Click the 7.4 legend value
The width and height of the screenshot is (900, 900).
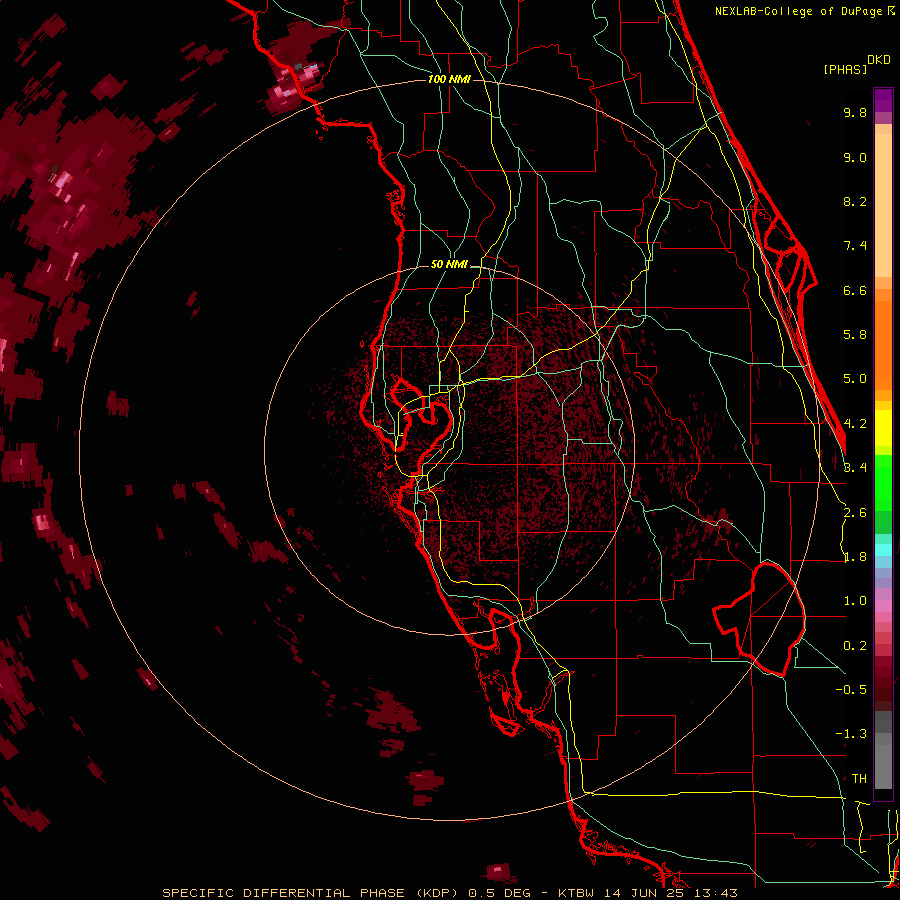point(855,246)
